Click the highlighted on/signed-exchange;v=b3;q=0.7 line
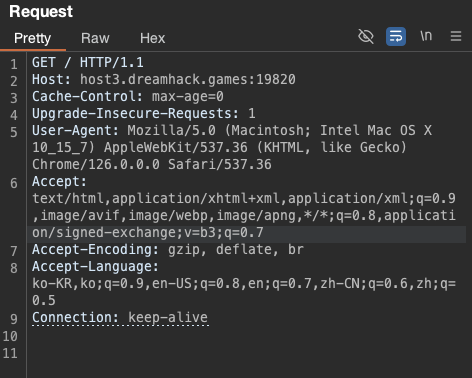 [x=148, y=232]
